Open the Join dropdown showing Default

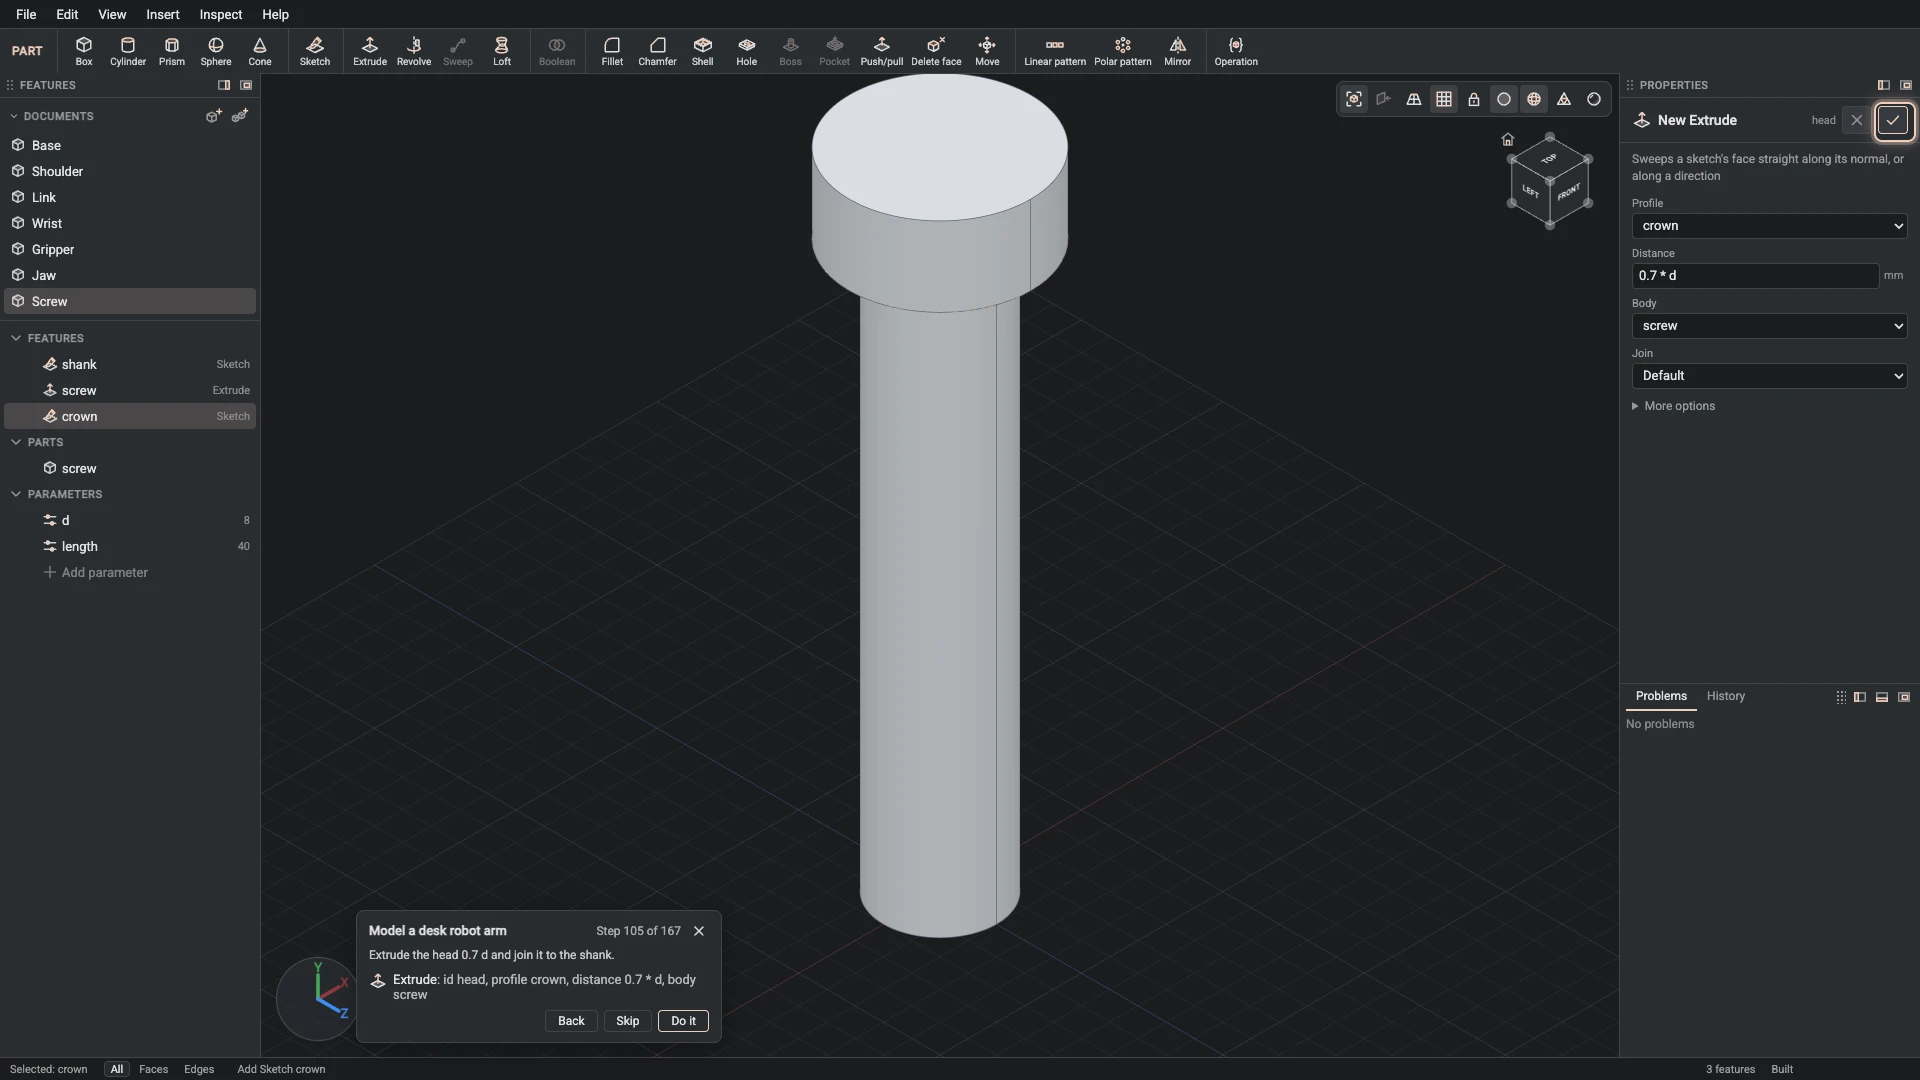click(x=1769, y=376)
